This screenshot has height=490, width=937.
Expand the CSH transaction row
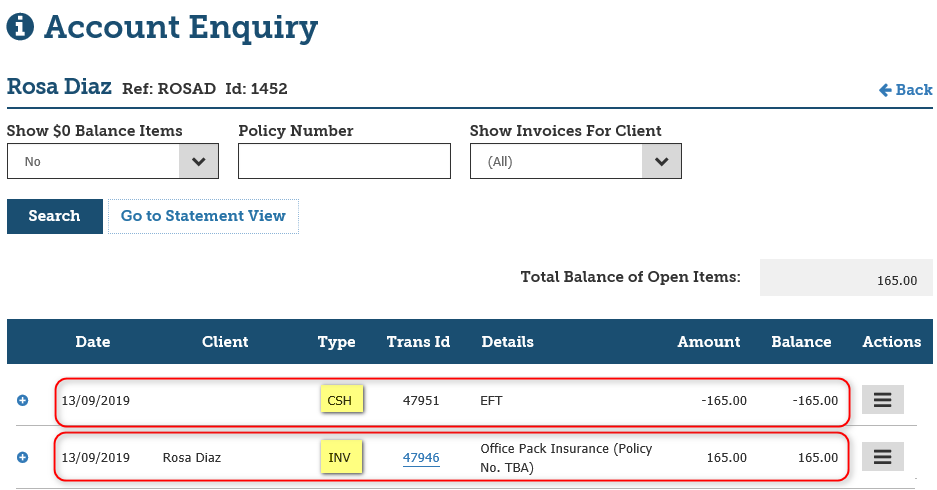[x=23, y=400]
